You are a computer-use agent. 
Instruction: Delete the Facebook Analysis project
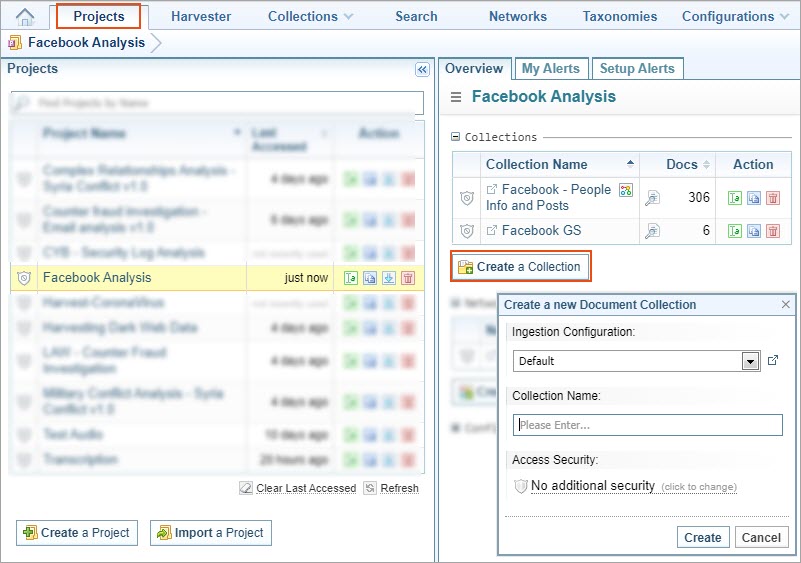point(408,278)
